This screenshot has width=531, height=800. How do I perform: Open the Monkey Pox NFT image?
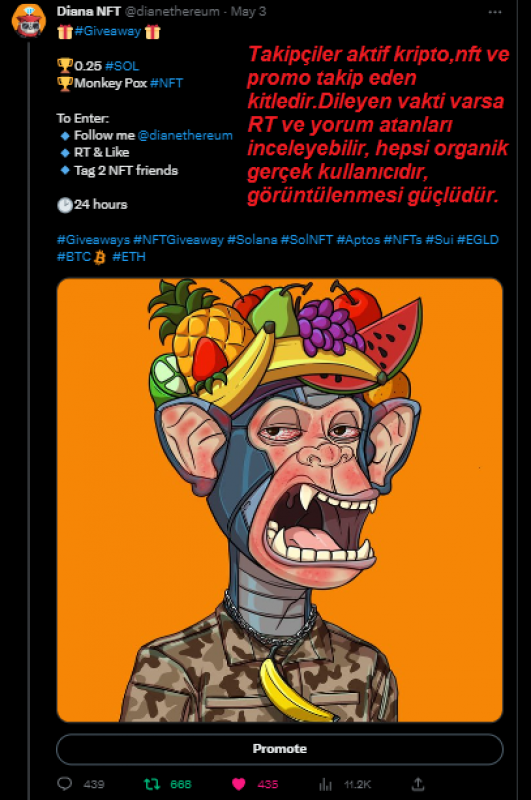coord(280,500)
